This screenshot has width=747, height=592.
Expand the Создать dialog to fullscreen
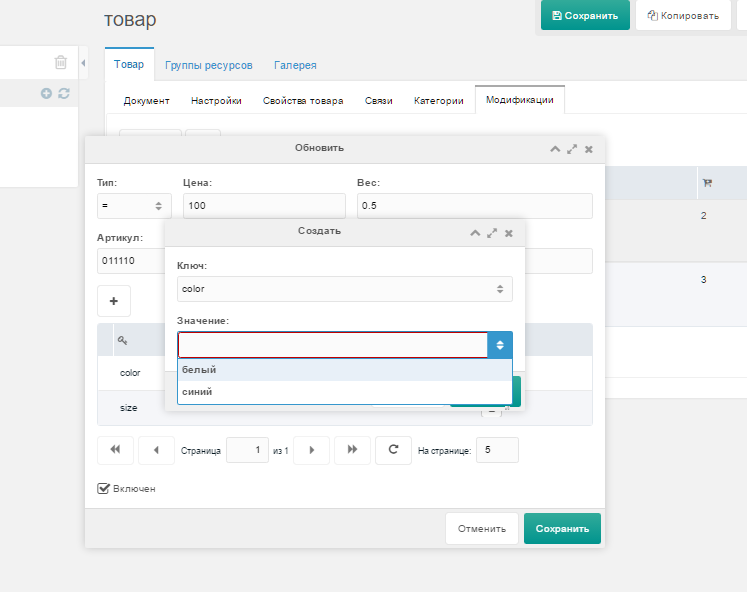(x=492, y=232)
